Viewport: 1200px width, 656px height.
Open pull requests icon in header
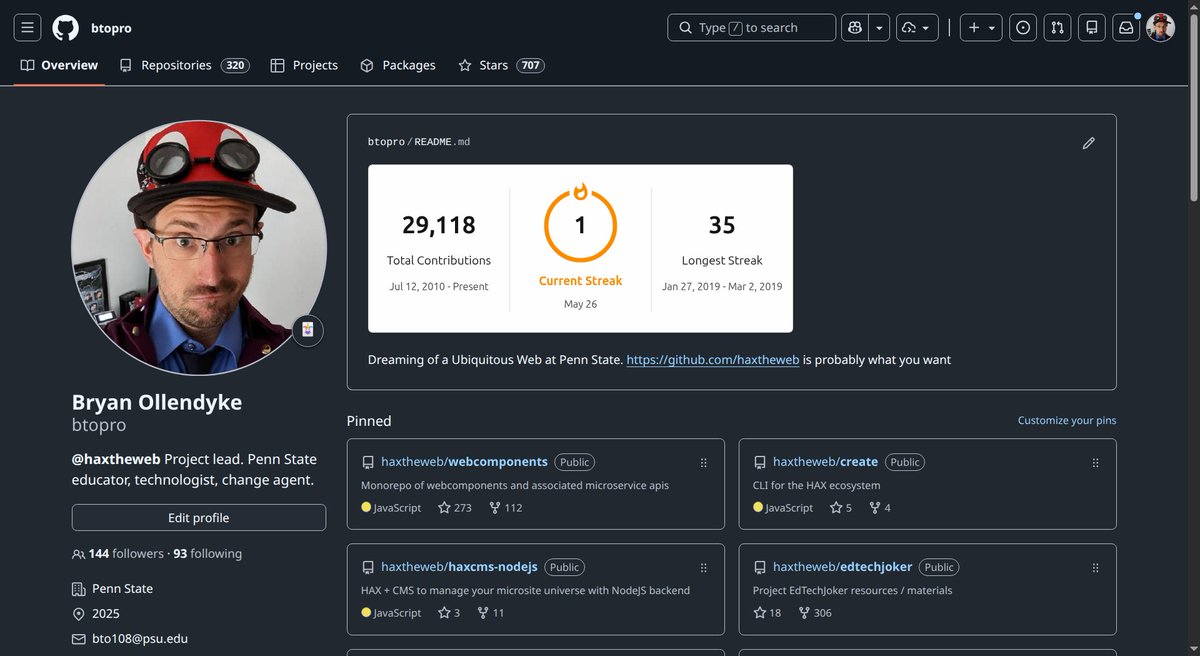[x=1058, y=28]
